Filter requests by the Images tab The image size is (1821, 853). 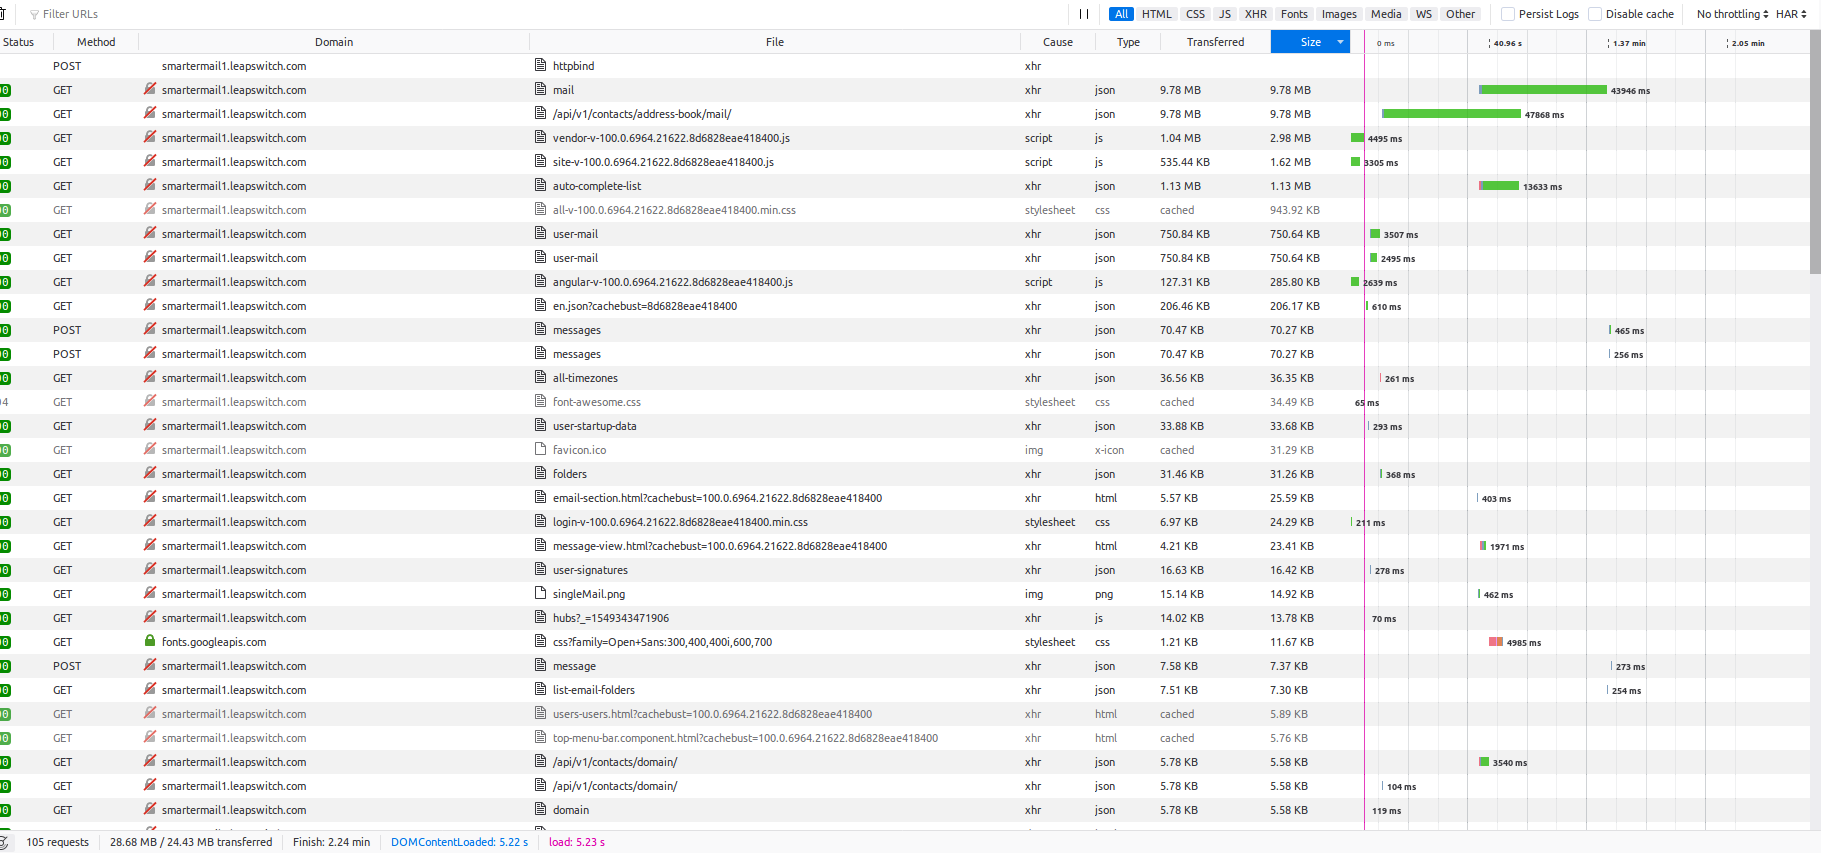click(1339, 14)
